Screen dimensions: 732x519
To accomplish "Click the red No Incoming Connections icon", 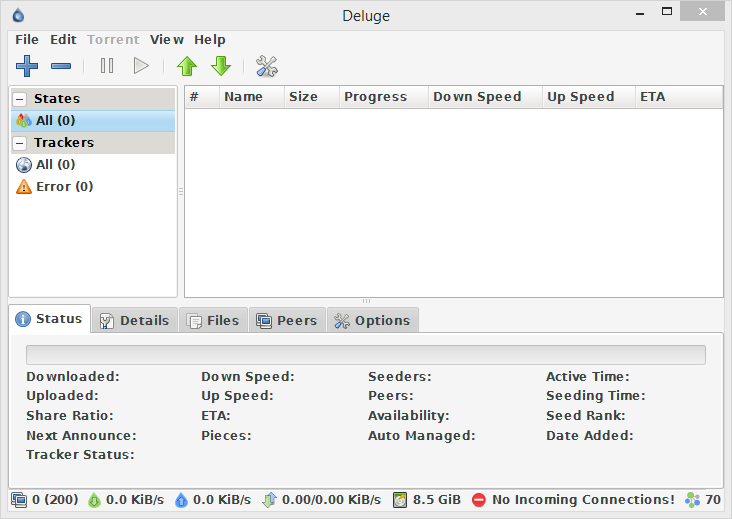I will click(479, 500).
